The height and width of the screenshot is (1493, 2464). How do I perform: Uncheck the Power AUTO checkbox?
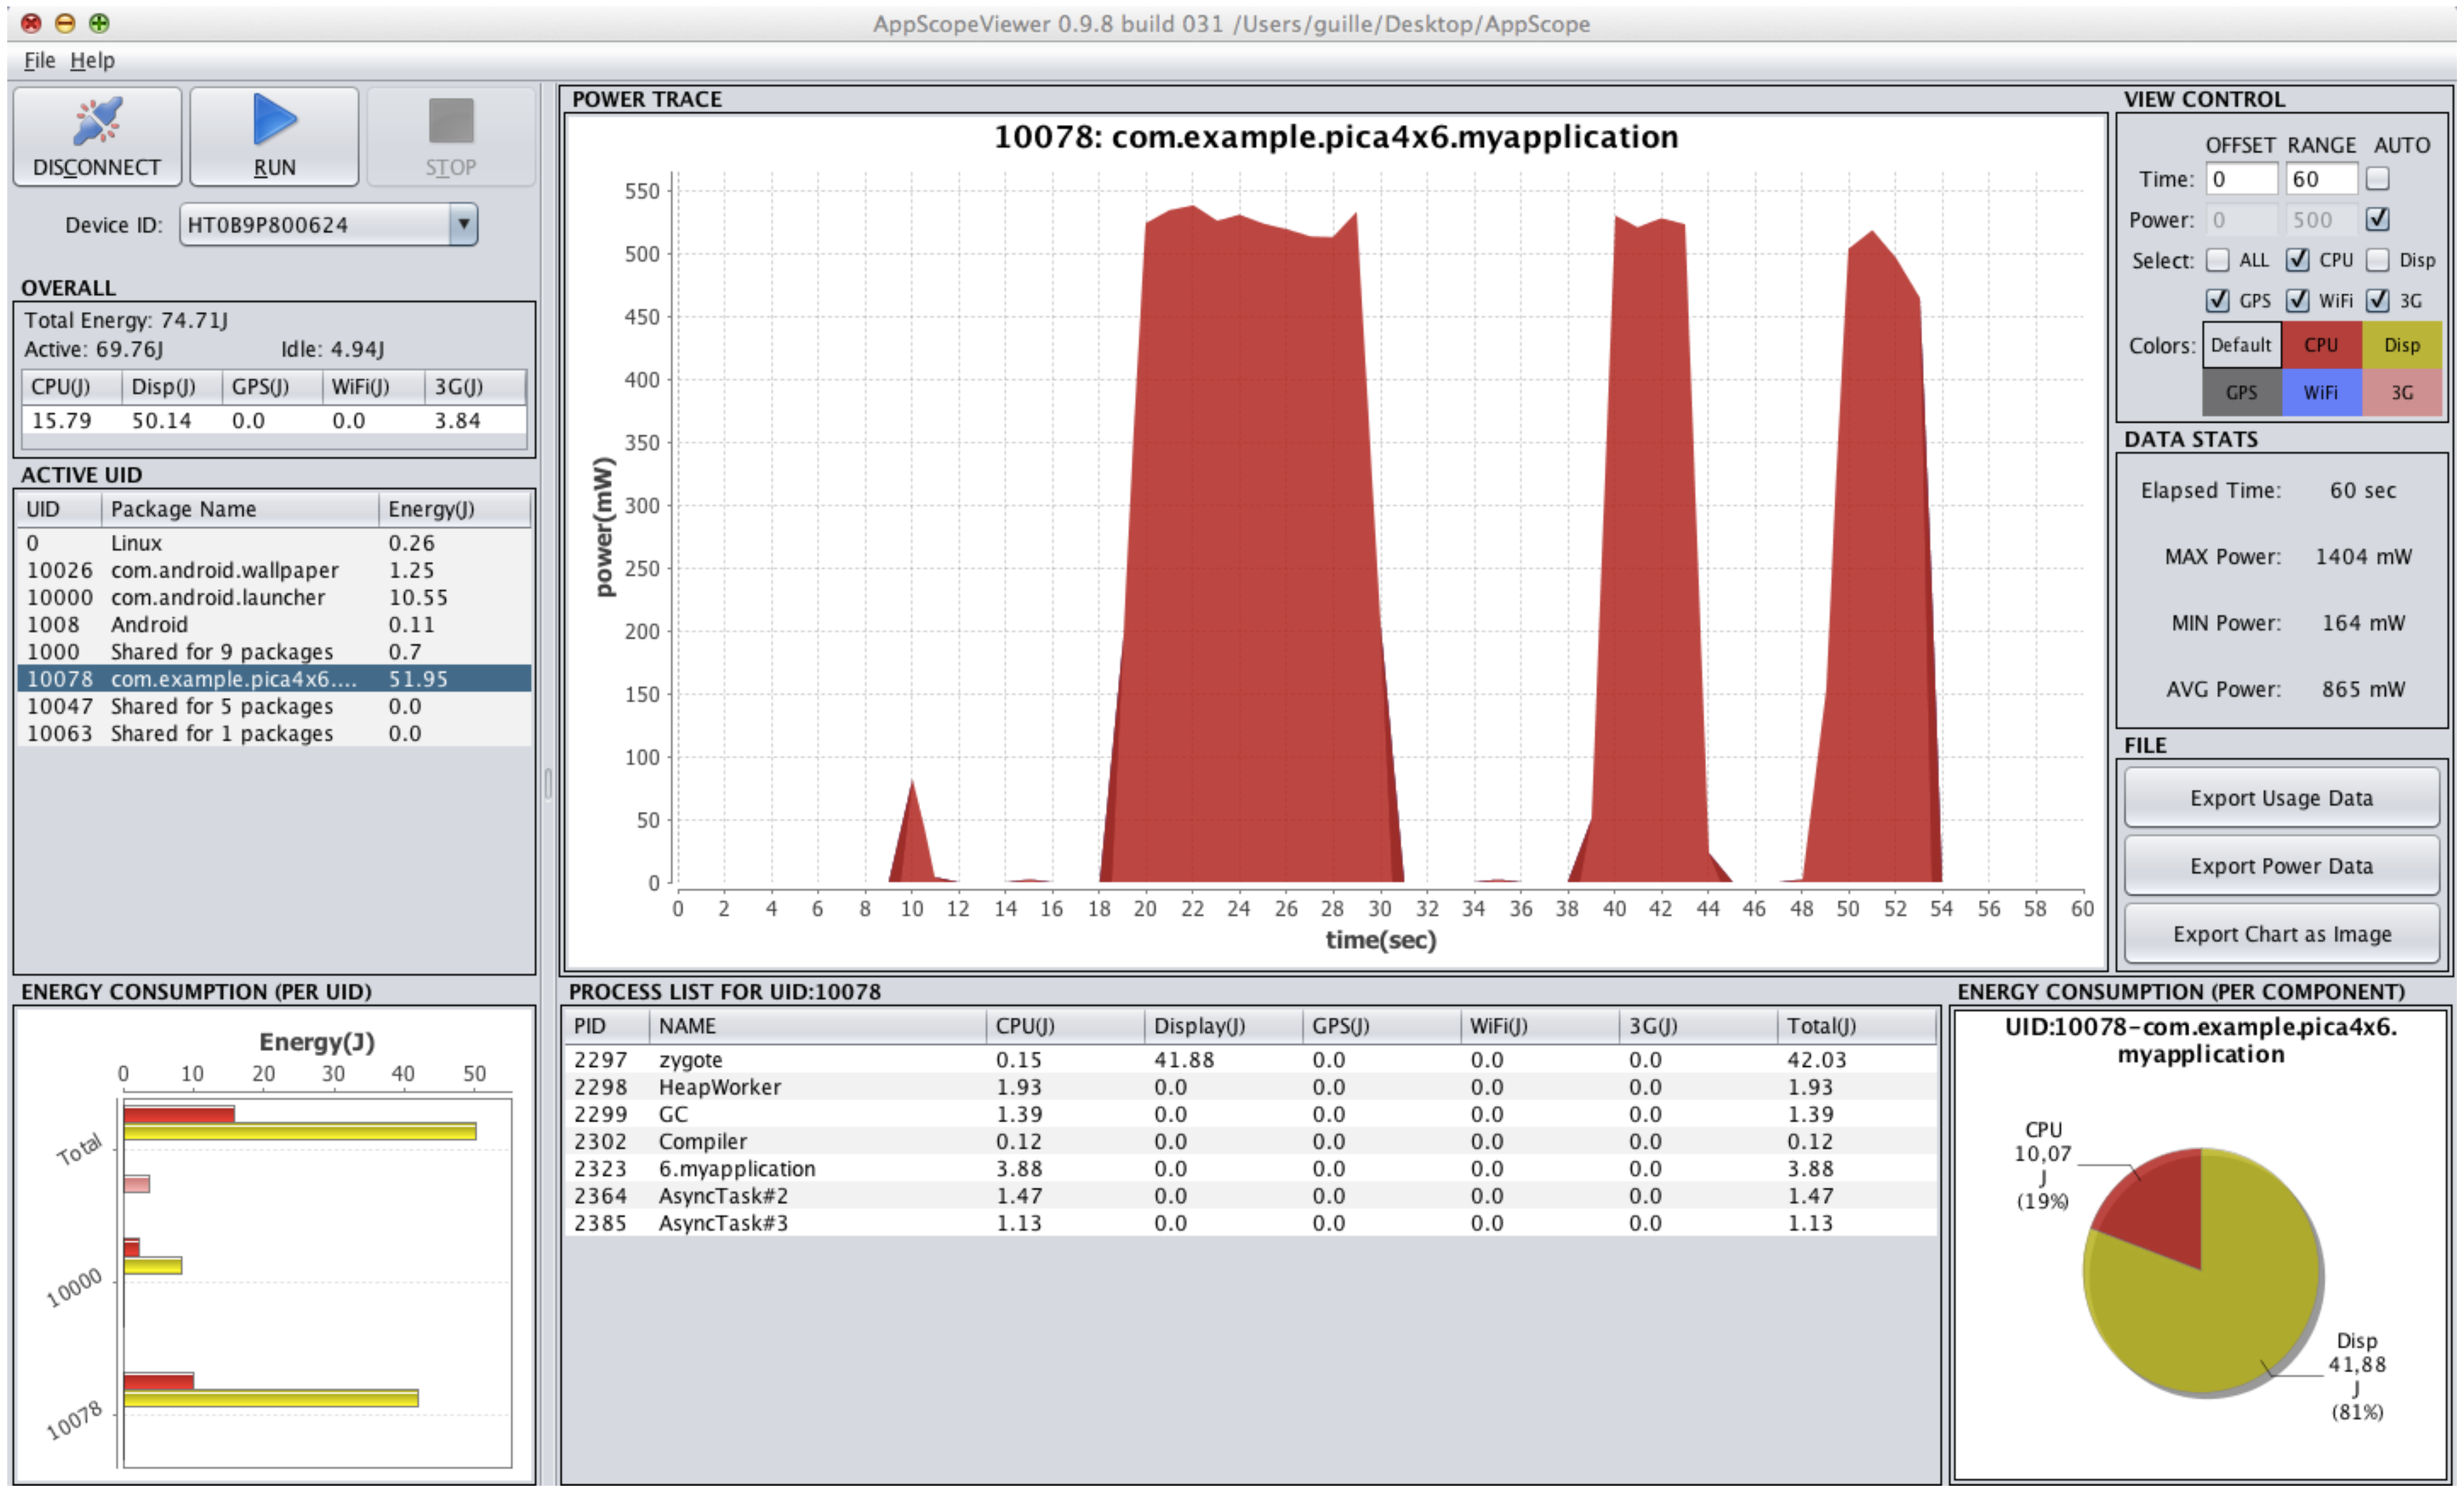click(x=2377, y=219)
